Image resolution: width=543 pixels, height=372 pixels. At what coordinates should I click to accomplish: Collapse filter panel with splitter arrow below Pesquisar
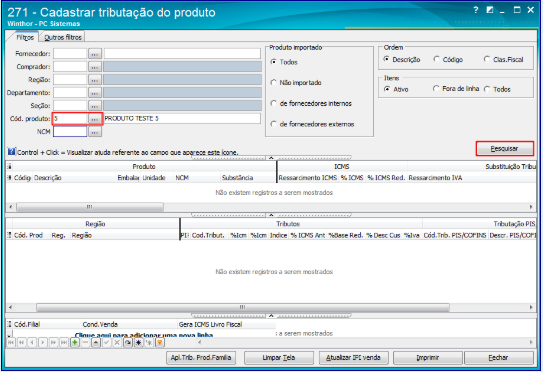click(271, 158)
